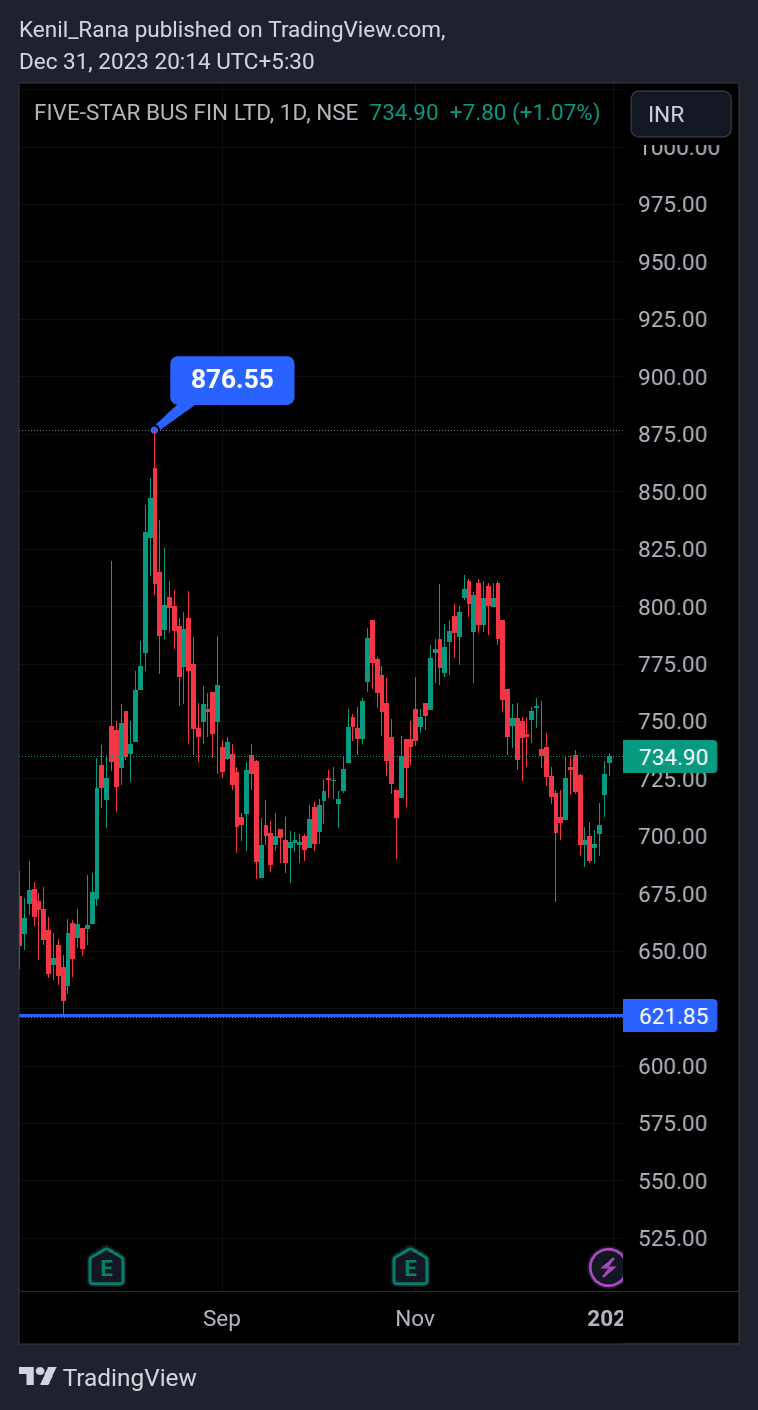
Task: Click the TradingView logo icon at bottom
Action: click(38, 1377)
